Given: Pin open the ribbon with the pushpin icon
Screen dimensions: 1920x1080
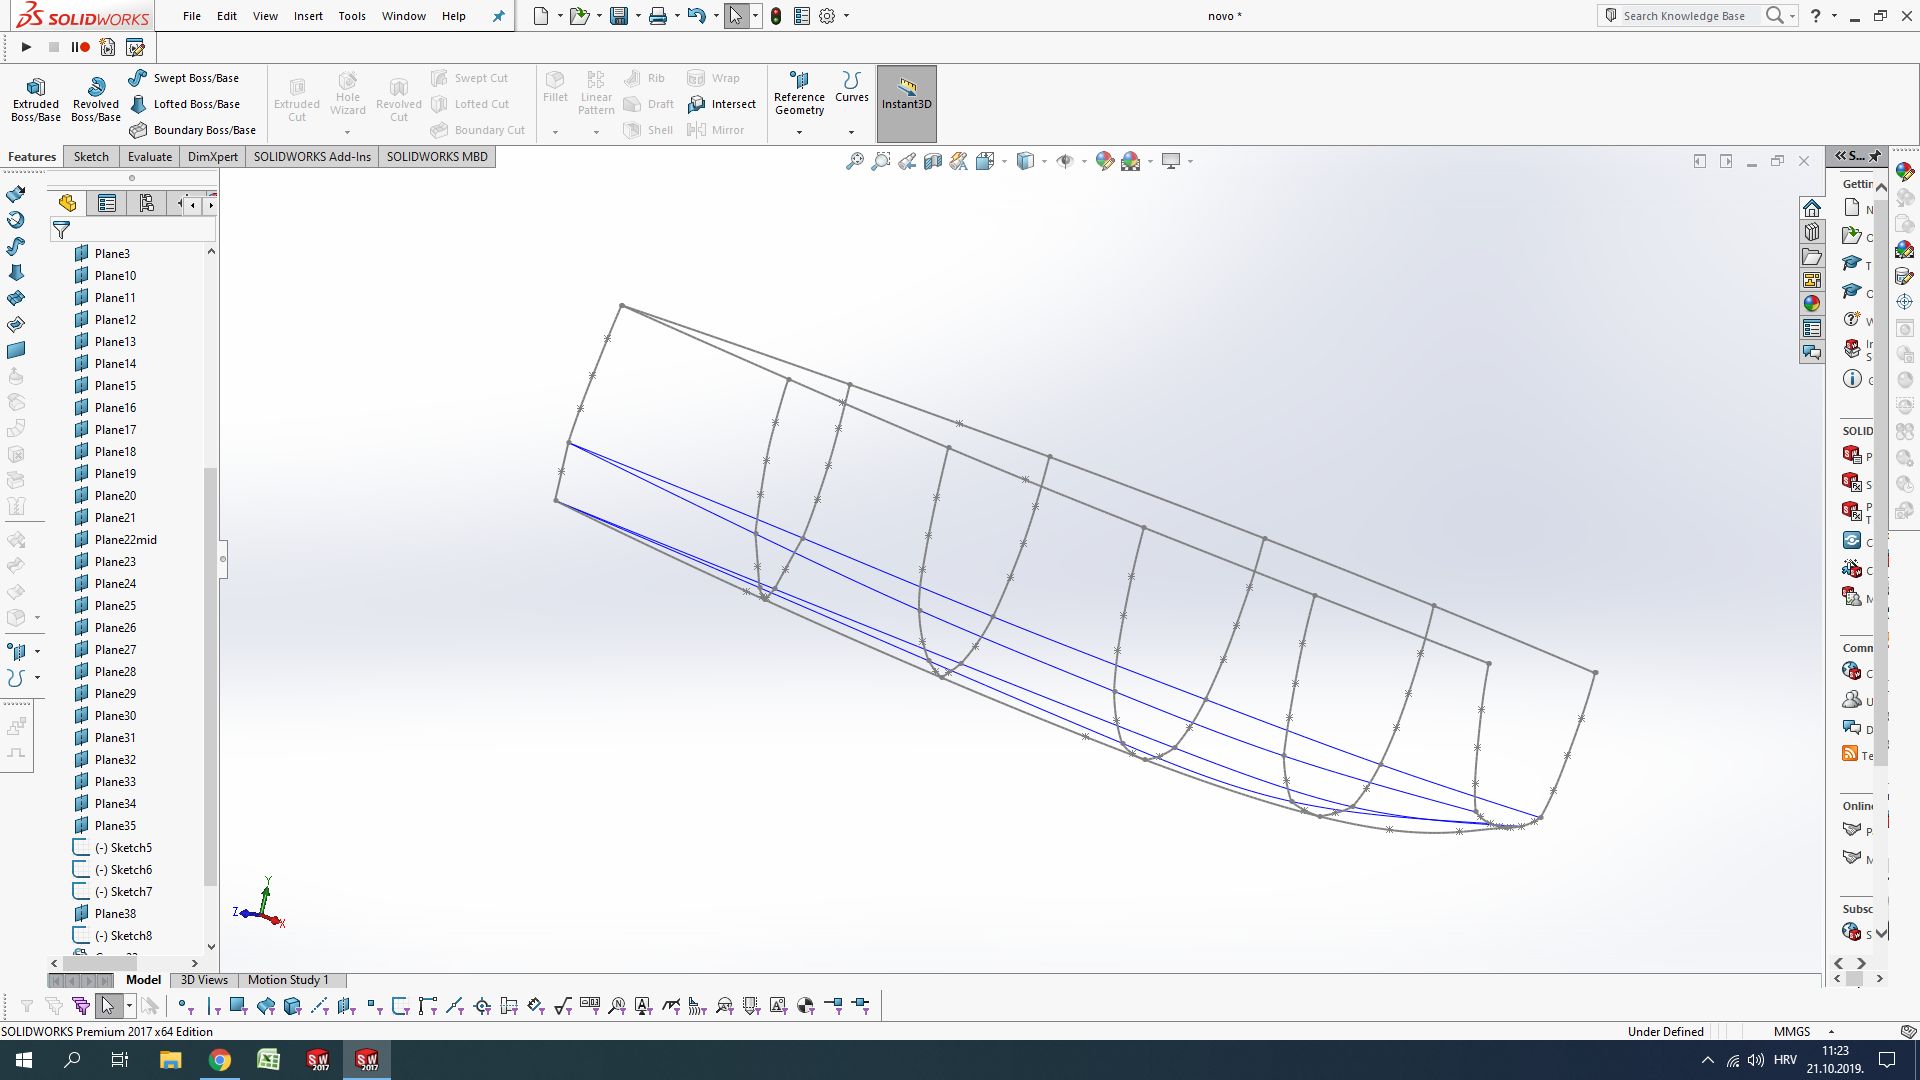Looking at the screenshot, I should tap(497, 16).
